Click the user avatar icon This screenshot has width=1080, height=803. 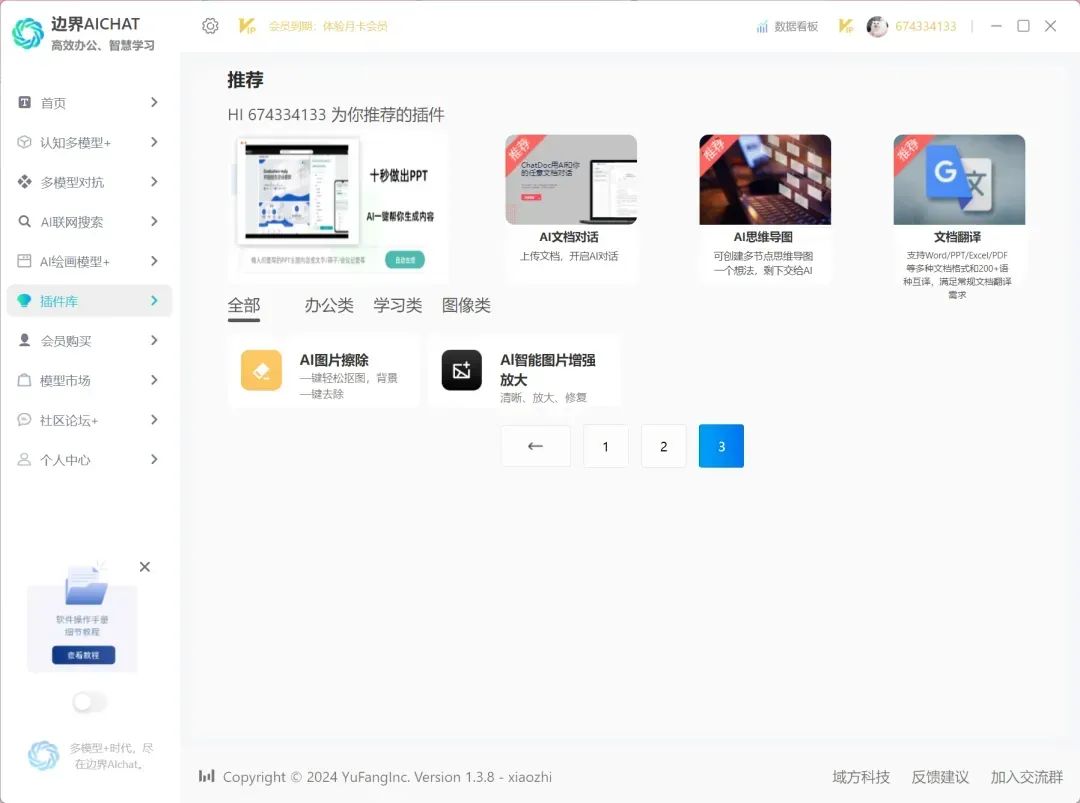pos(877,26)
